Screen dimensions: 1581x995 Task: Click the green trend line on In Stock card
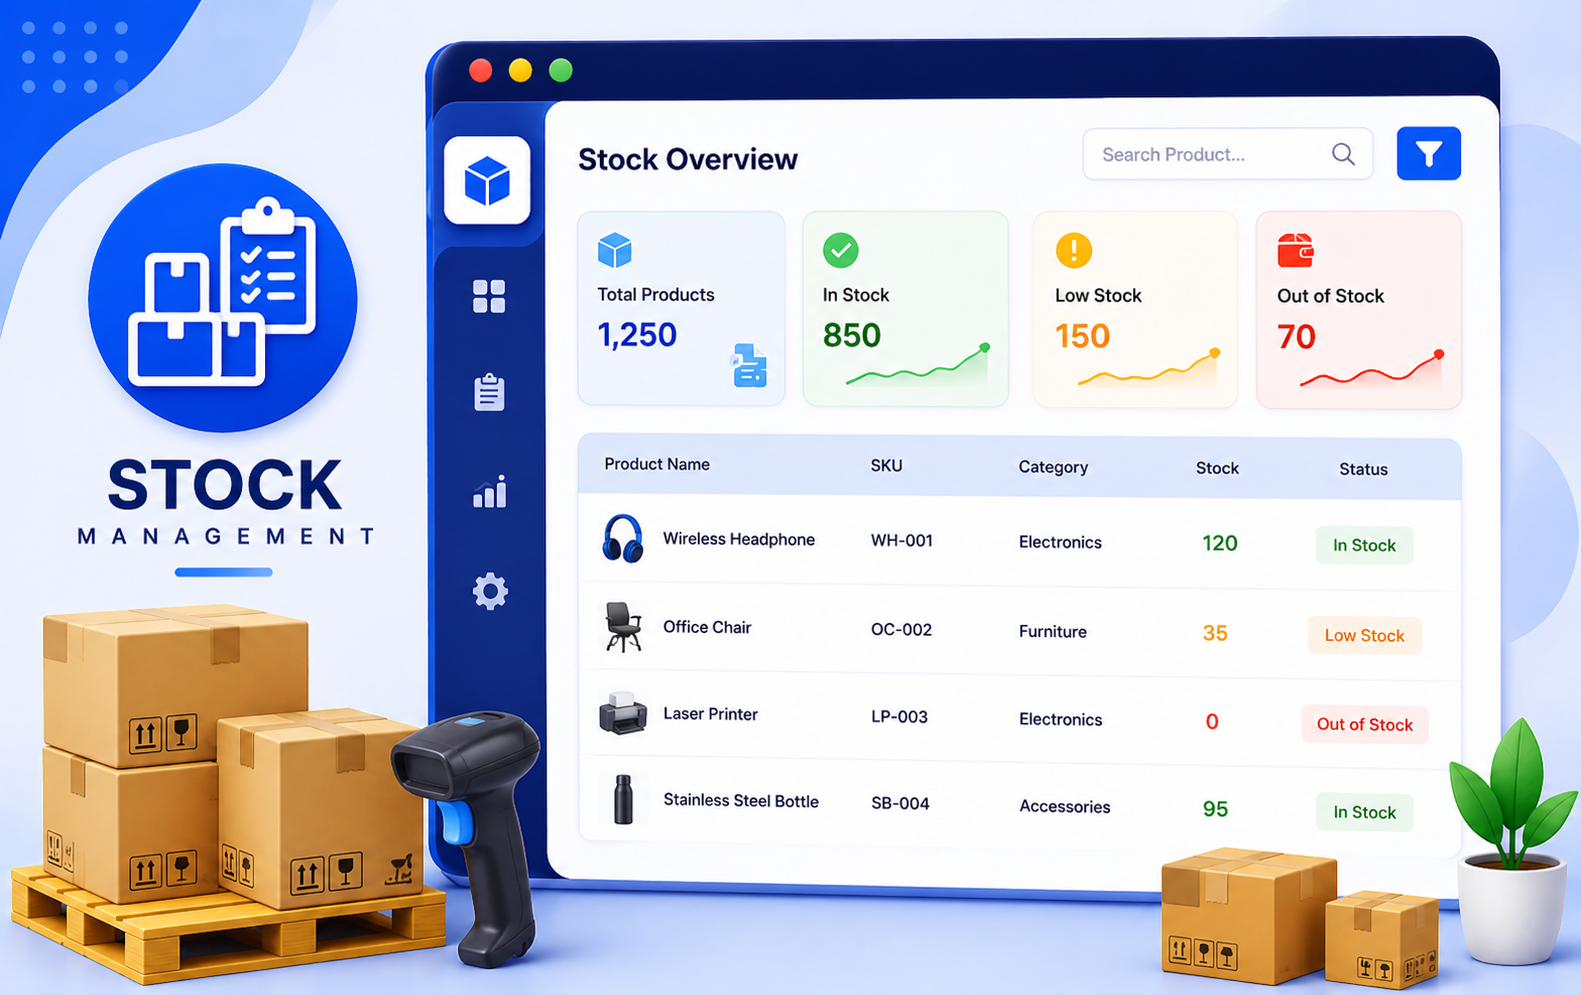click(918, 365)
